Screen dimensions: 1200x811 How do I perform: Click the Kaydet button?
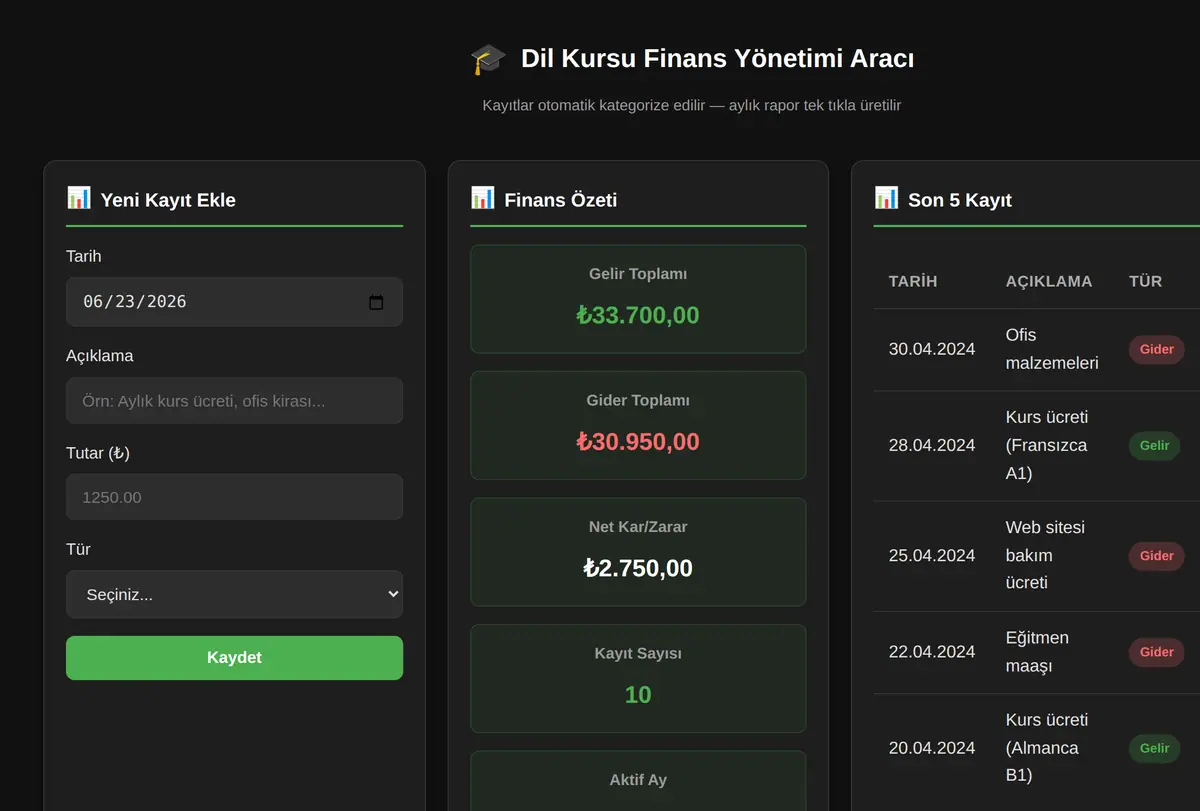tap(234, 658)
